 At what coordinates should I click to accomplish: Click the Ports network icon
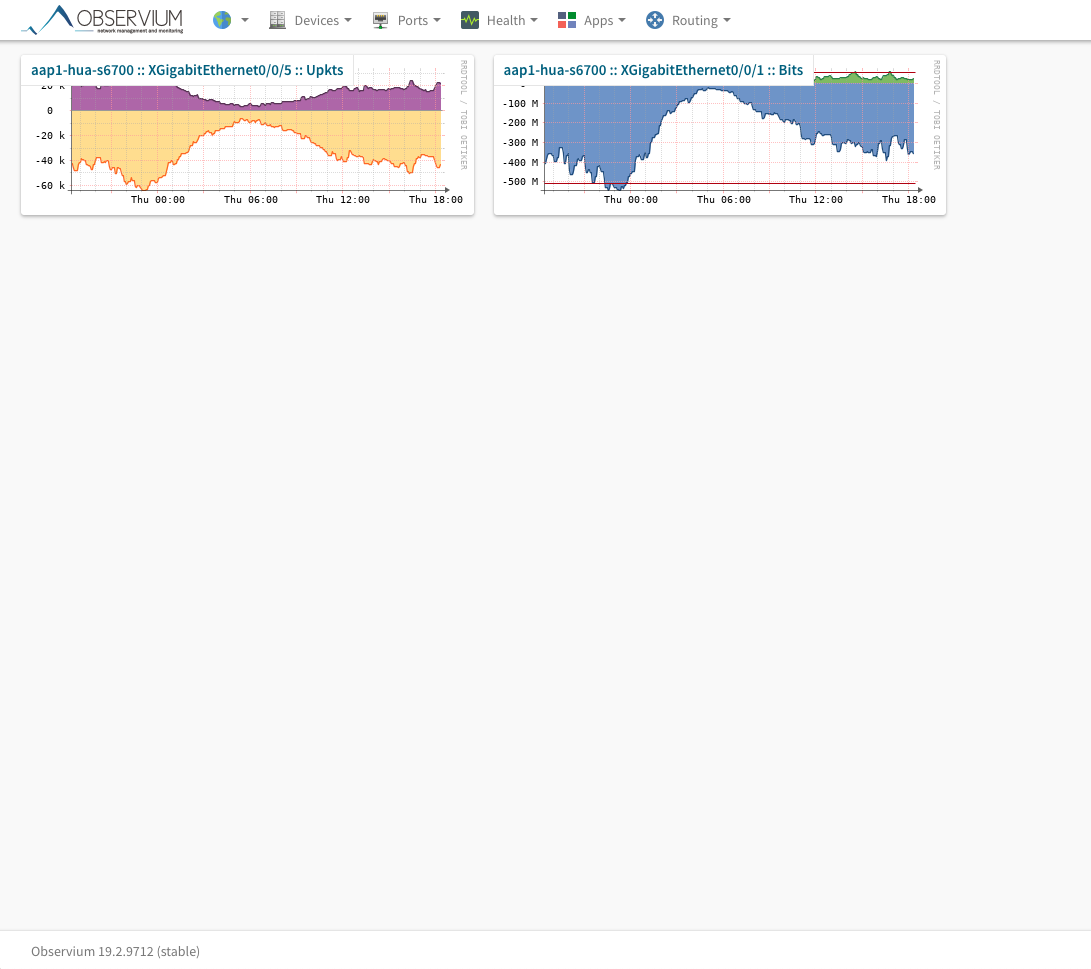tap(380, 20)
